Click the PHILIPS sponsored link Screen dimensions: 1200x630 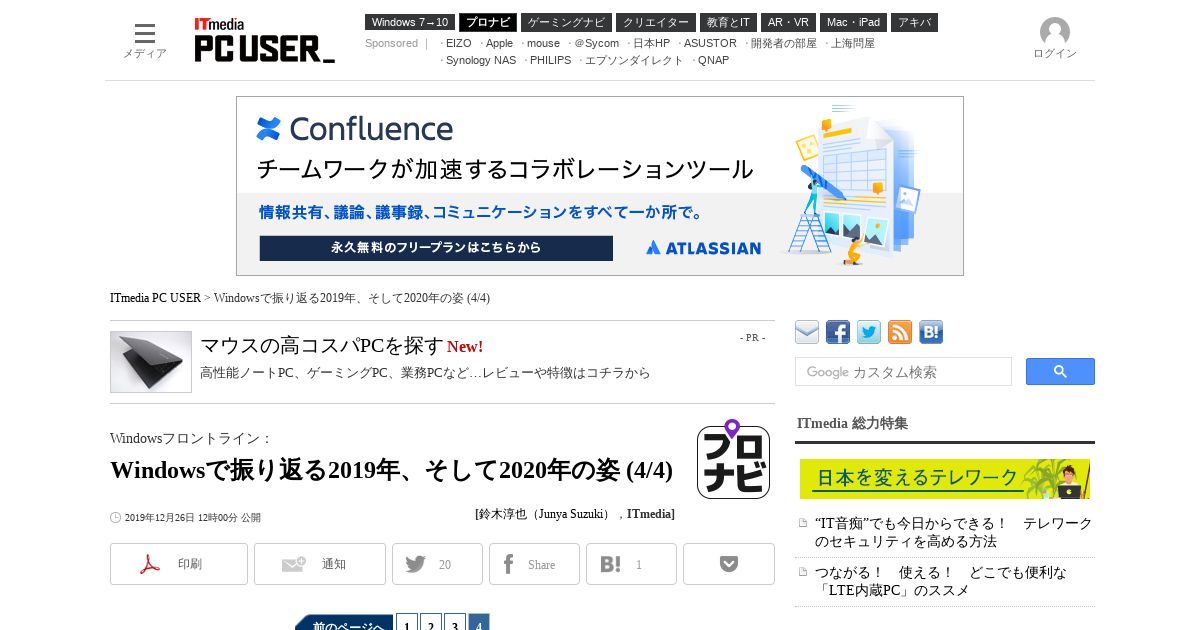[550, 60]
